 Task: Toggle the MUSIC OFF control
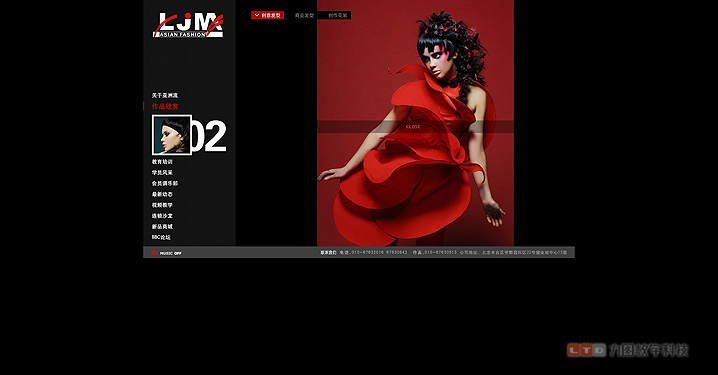(167, 253)
